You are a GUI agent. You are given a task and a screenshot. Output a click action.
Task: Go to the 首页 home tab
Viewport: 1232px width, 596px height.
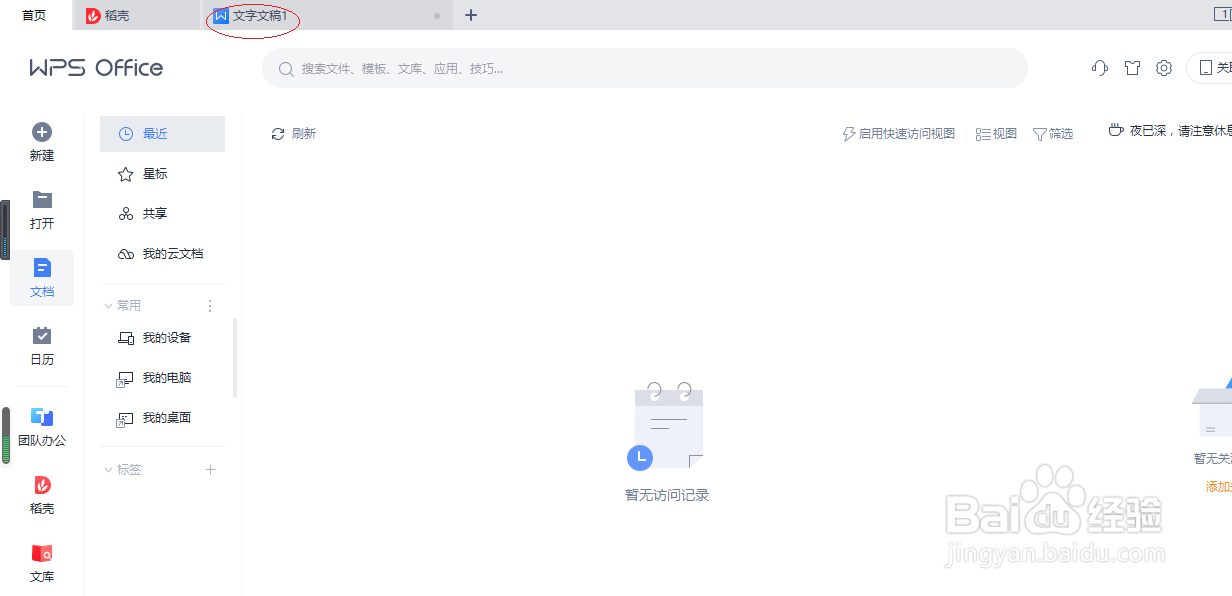pyautogui.click(x=33, y=15)
